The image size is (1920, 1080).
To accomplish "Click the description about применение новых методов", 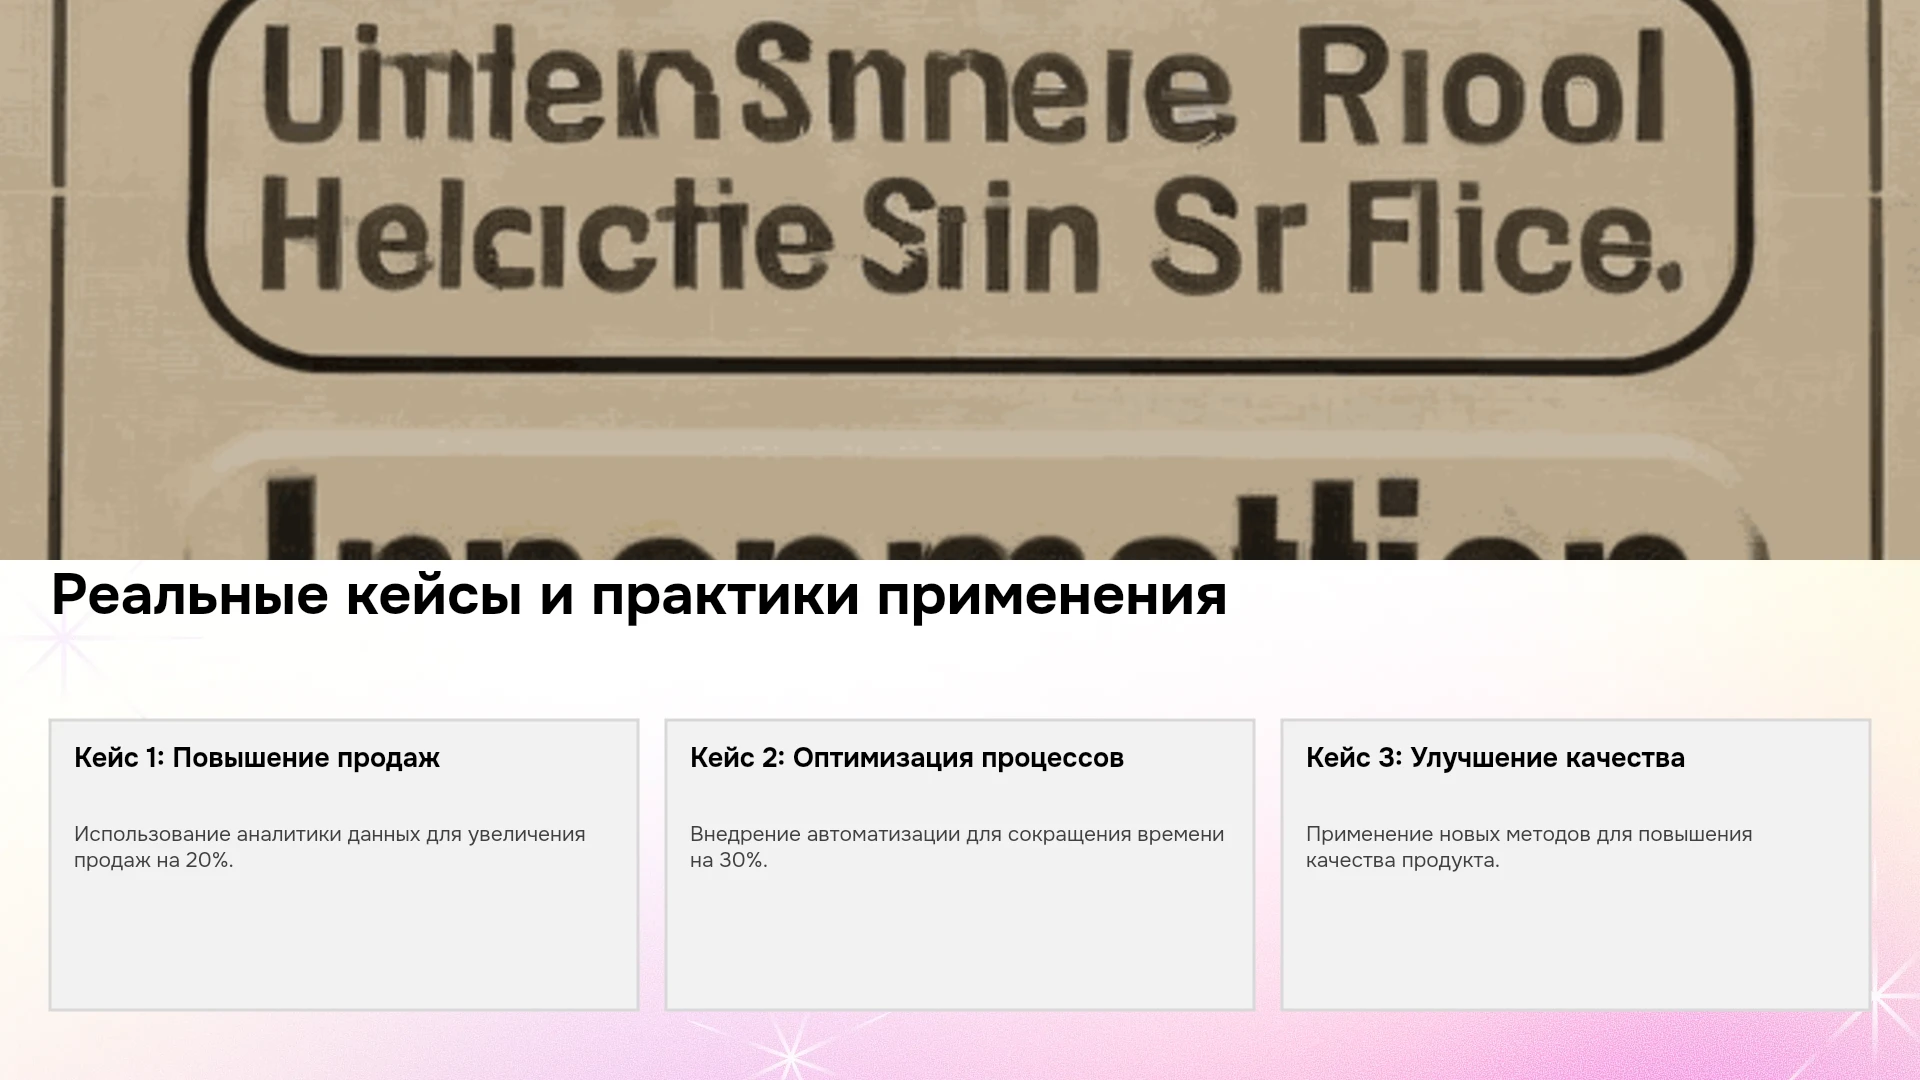I will coord(1529,847).
